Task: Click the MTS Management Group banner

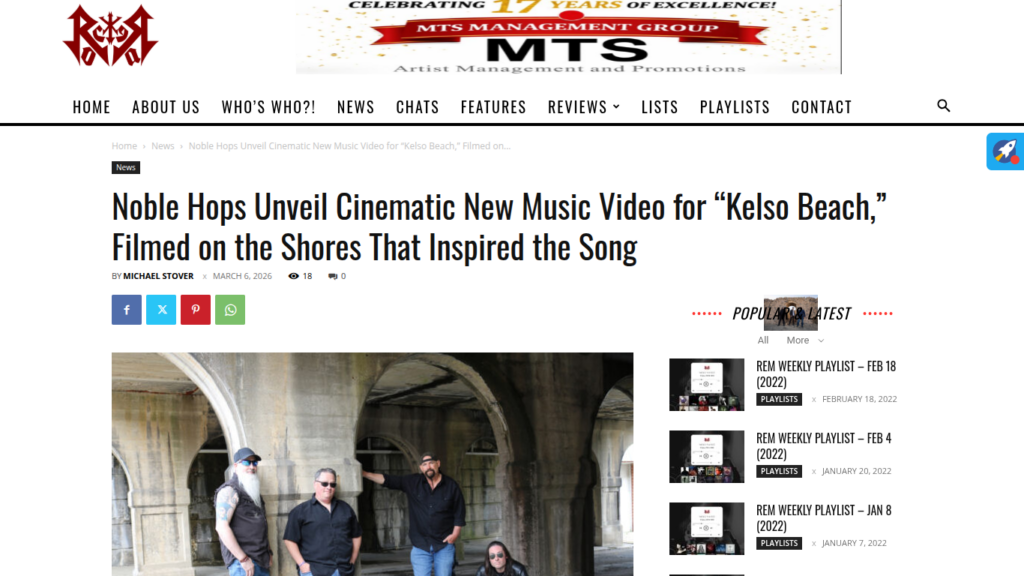Action: (569, 37)
